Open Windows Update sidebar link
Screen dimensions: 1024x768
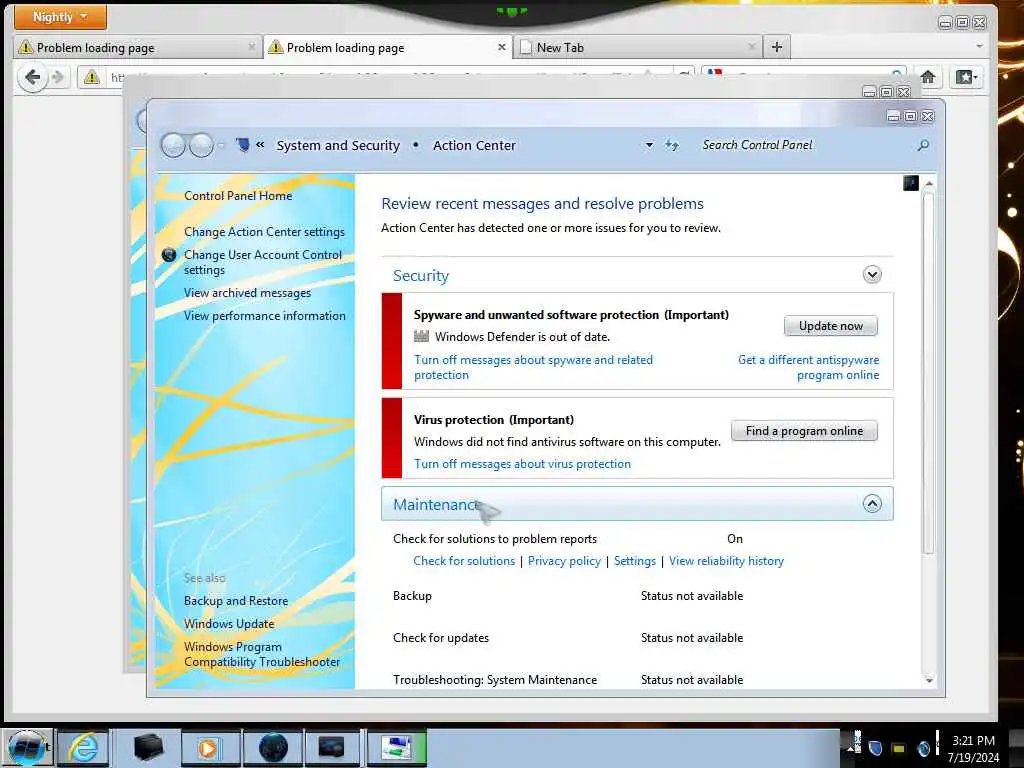point(229,624)
